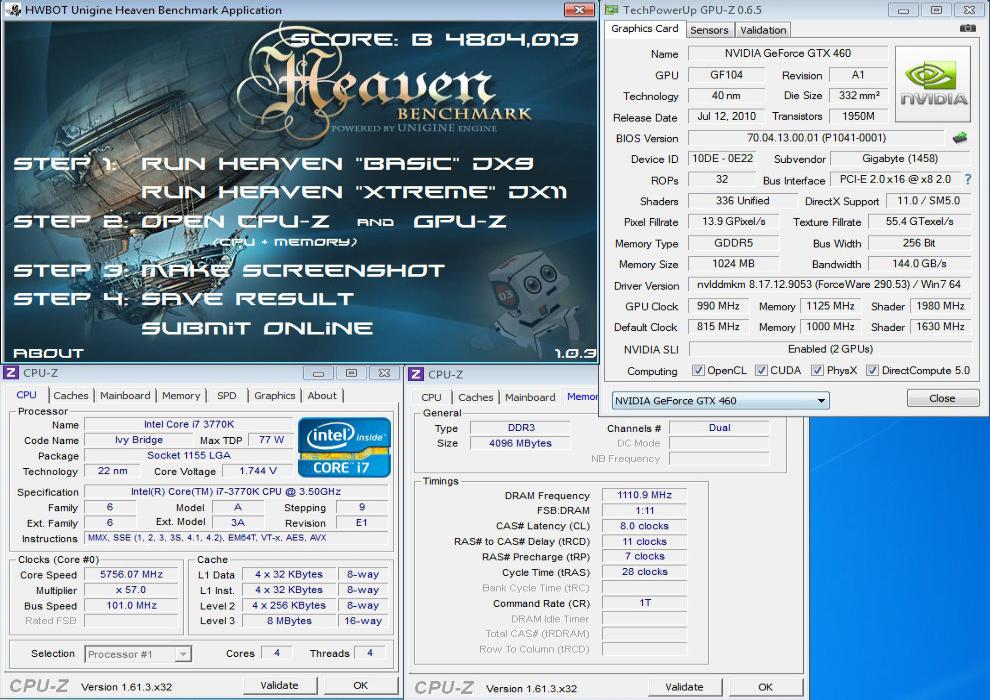Click the Close button in GPU-Z
This screenshot has width=990, height=700.
pos(943,398)
